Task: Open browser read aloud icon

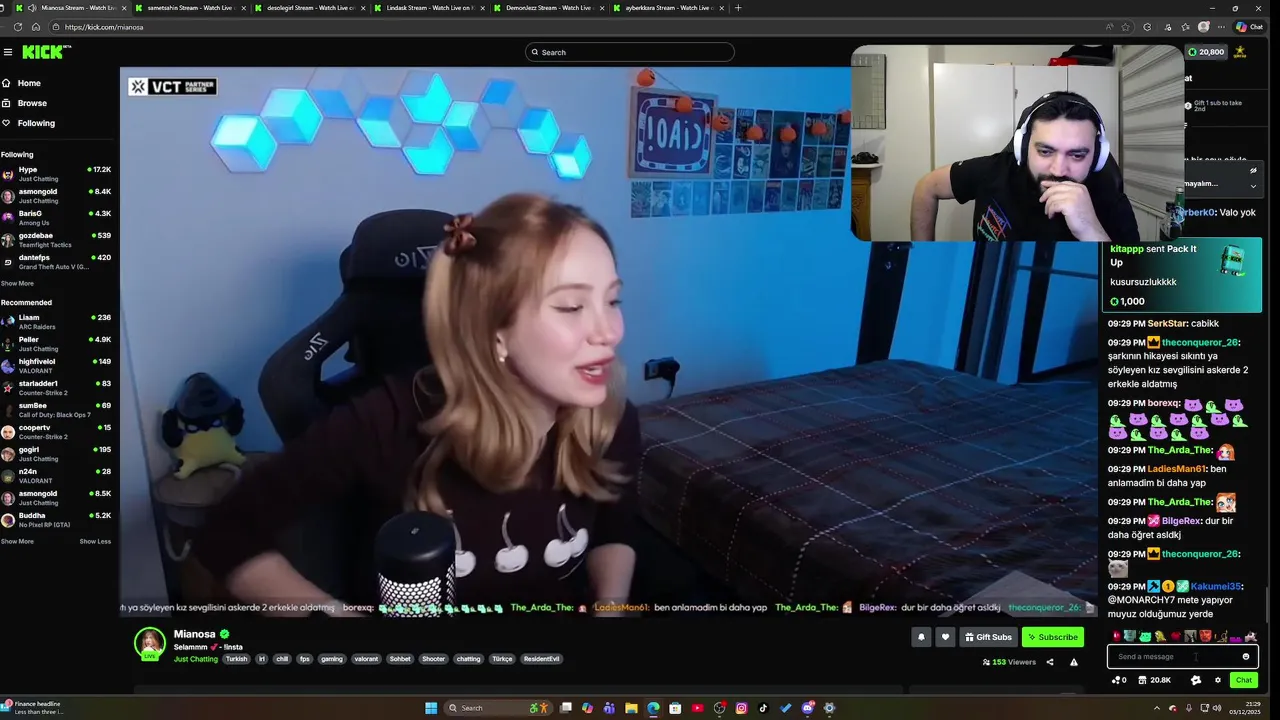Action: click(1109, 27)
